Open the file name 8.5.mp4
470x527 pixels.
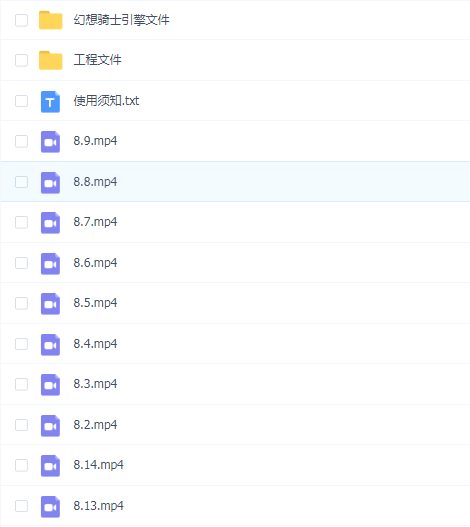click(x=95, y=303)
